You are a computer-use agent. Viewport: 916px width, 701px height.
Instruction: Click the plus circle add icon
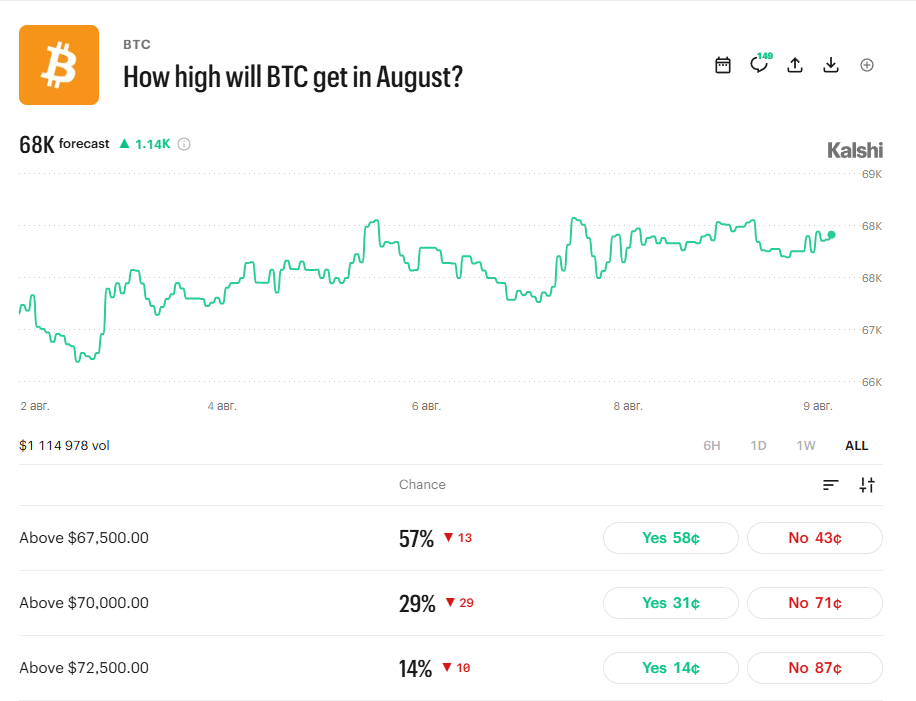[x=867, y=65]
